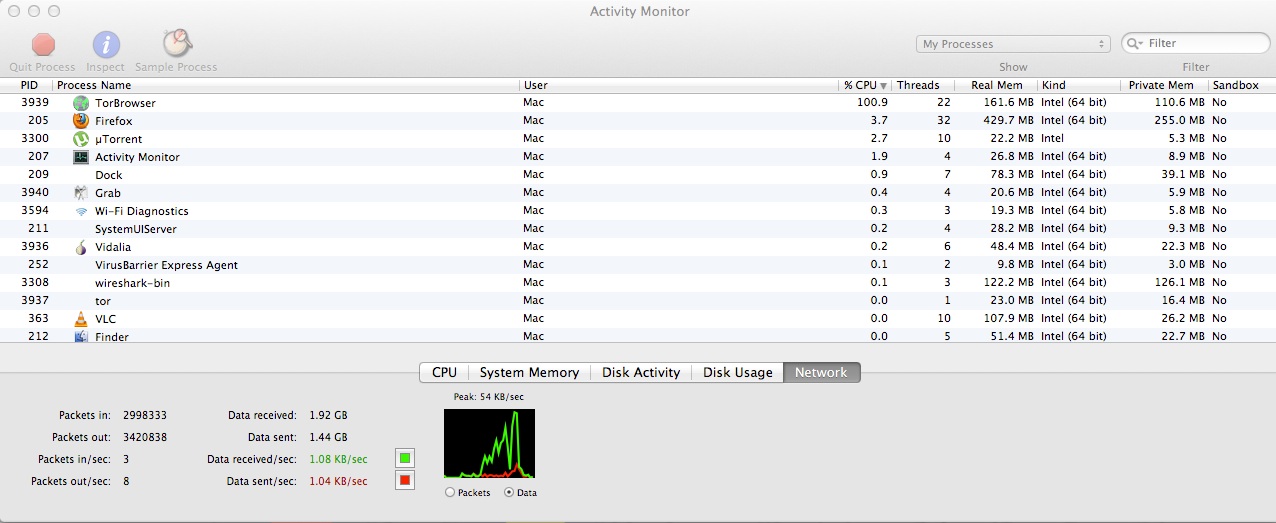Select the Data radio button
The height and width of the screenshot is (523, 1276).
point(510,493)
